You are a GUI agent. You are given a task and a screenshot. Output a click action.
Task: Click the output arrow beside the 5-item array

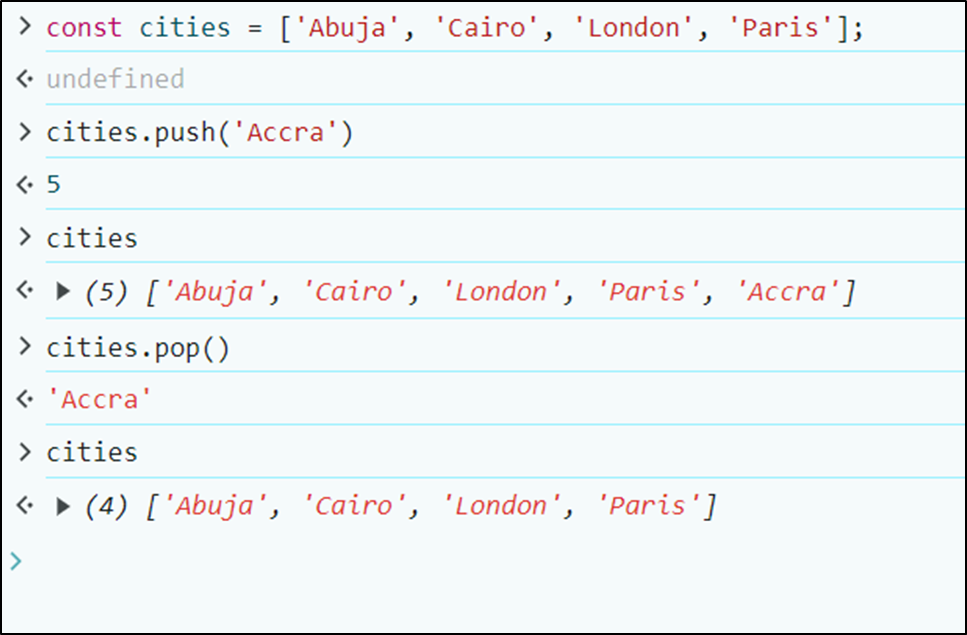(x=24, y=292)
